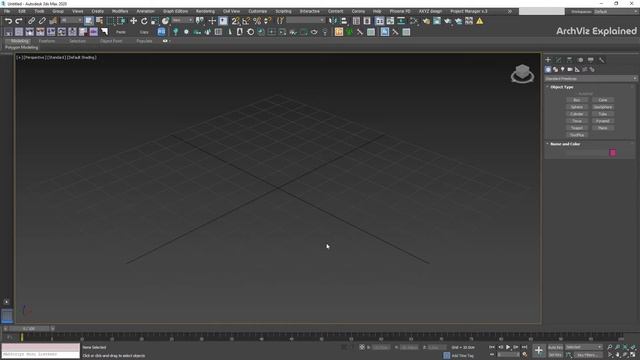Screen dimensions: 640x360
Task: Toggle the 3D Snaps icon
Action: tap(236, 21)
